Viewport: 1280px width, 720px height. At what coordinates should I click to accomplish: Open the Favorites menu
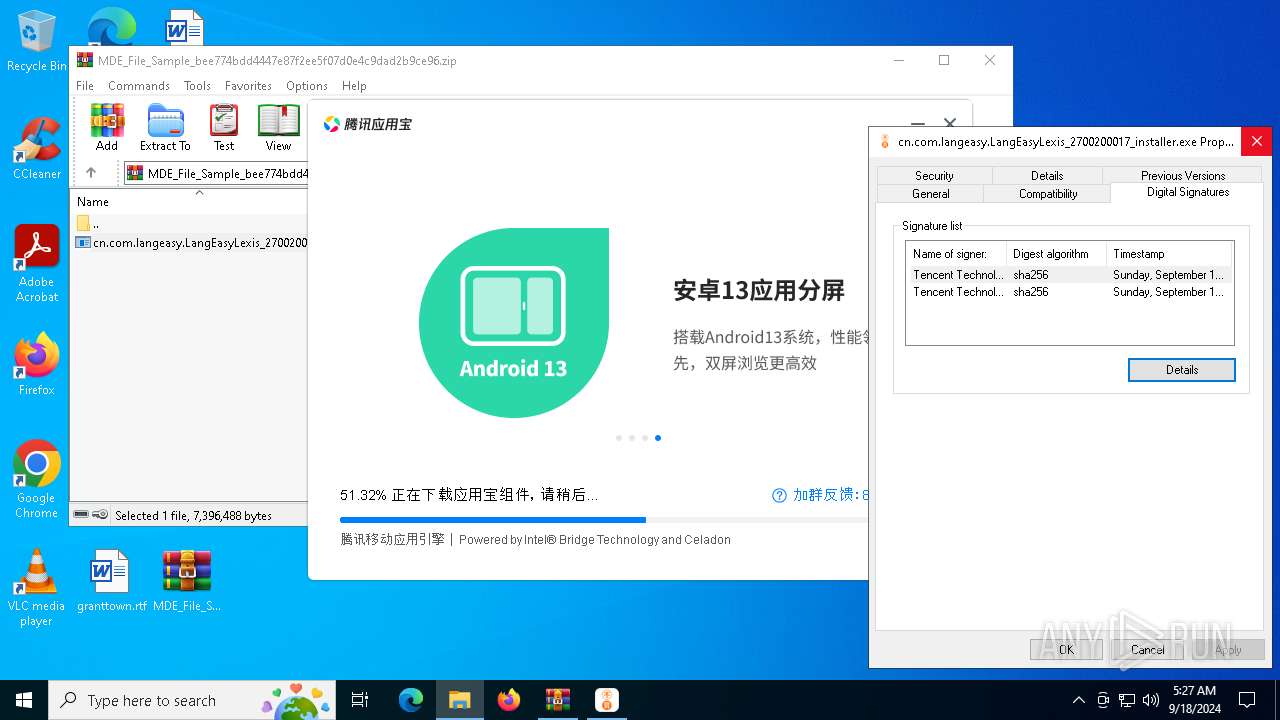tap(248, 86)
